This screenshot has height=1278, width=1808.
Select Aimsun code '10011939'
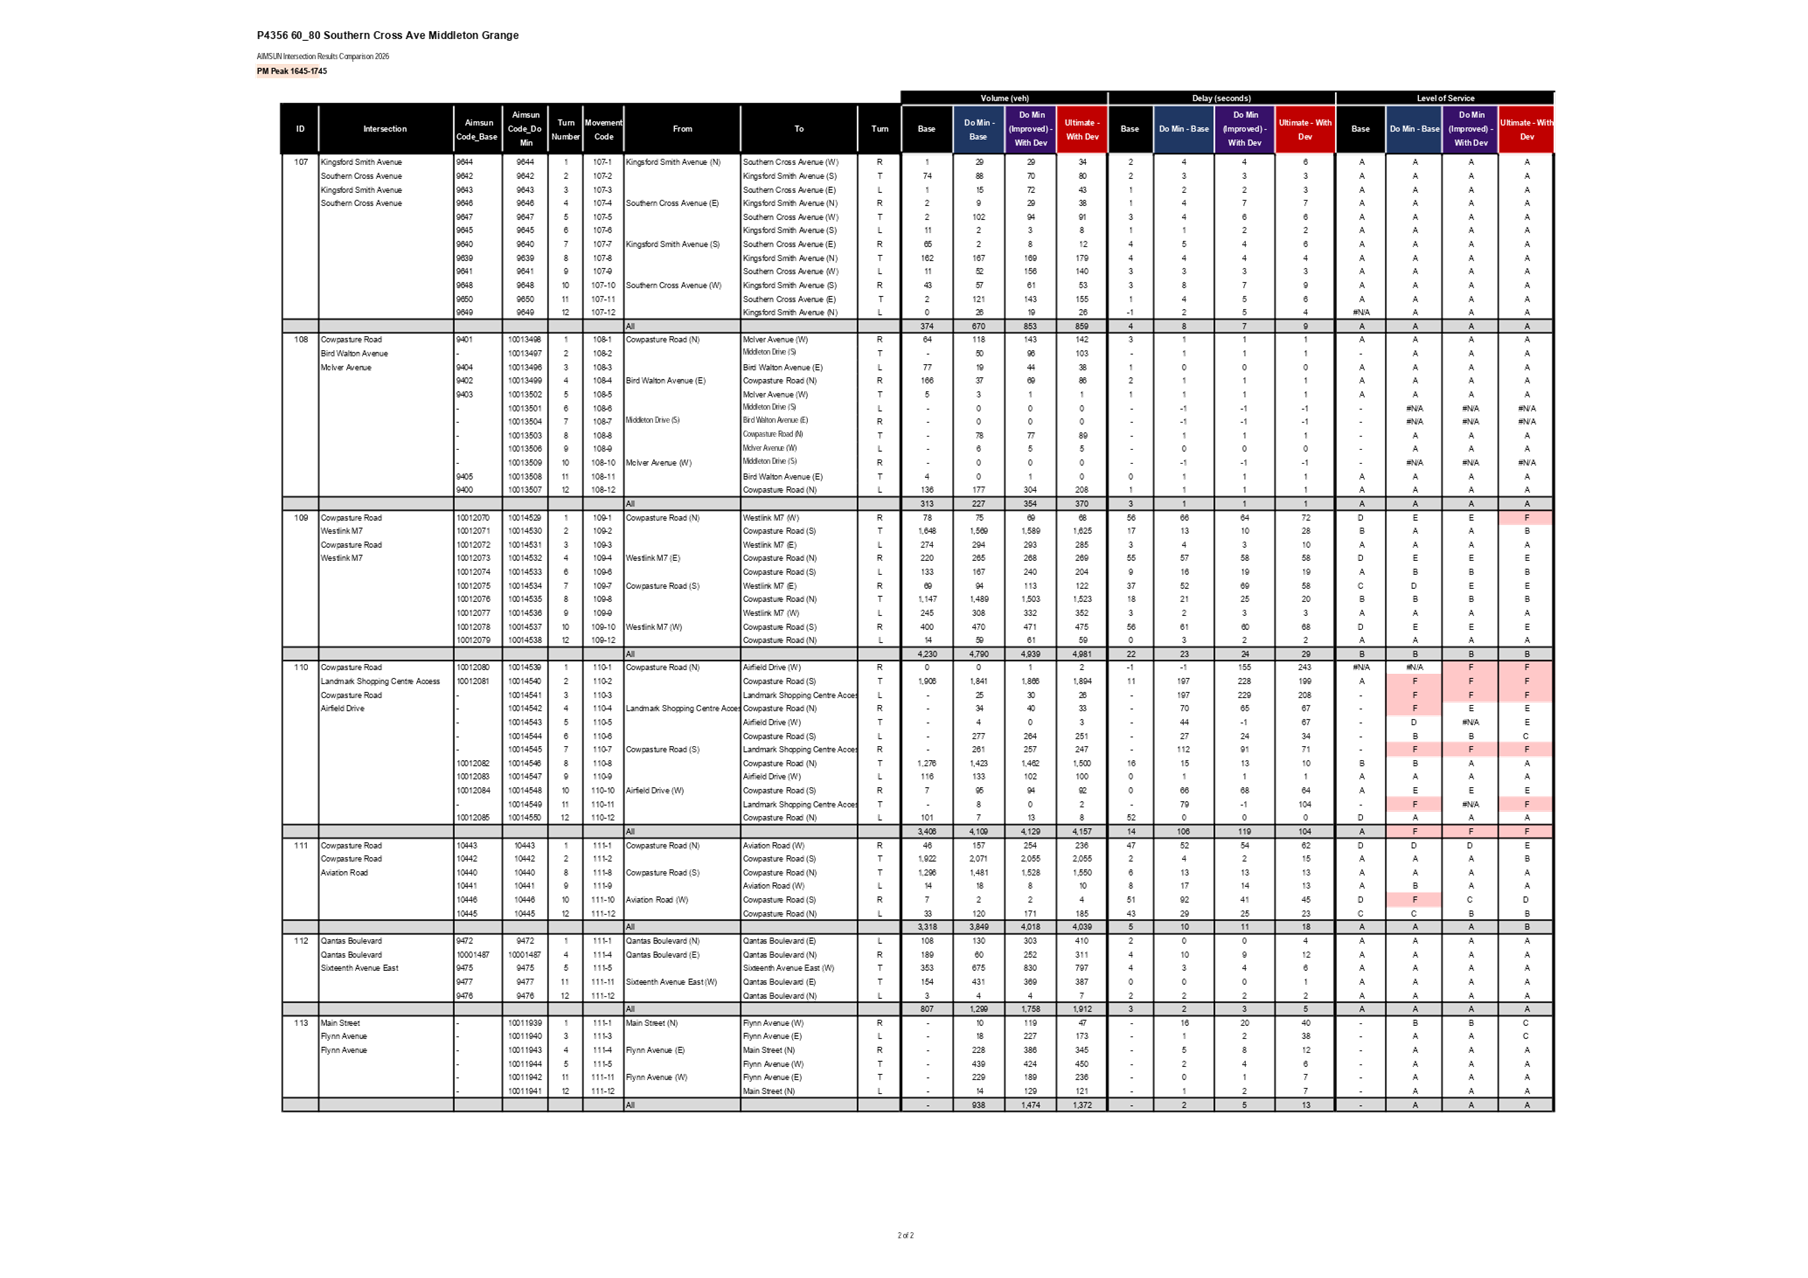(x=524, y=1023)
